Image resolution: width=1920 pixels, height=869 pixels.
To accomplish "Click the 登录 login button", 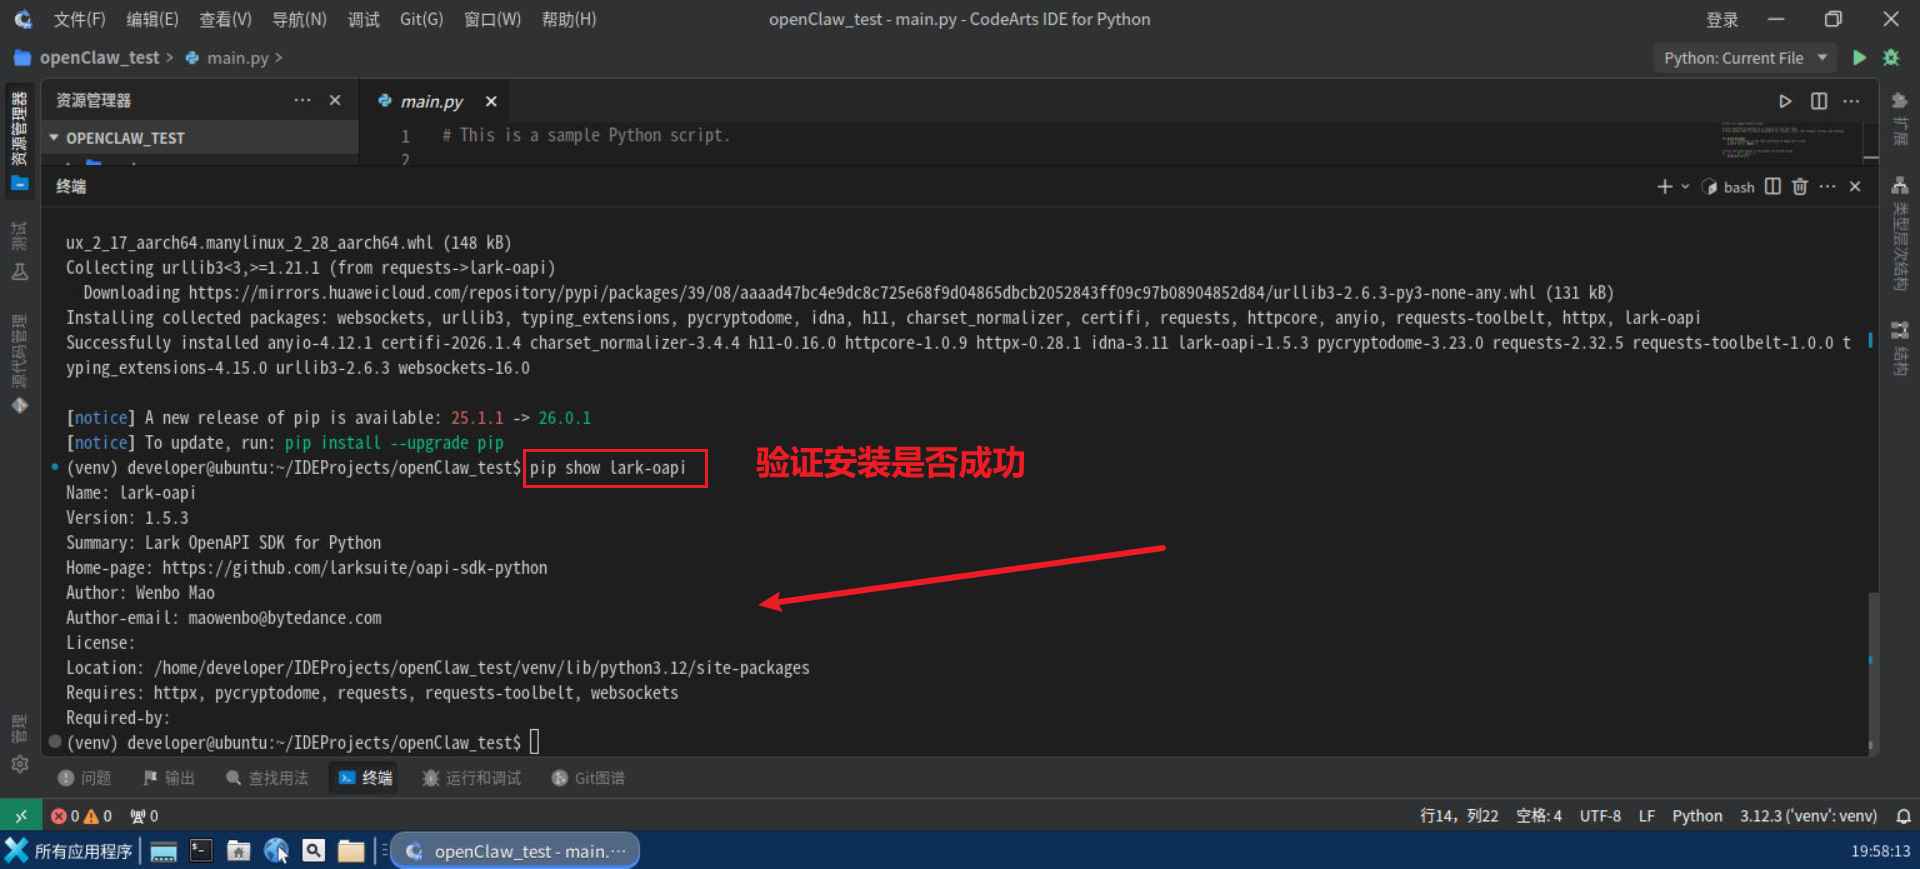I will pyautogui.click(x=1722, y=19).
